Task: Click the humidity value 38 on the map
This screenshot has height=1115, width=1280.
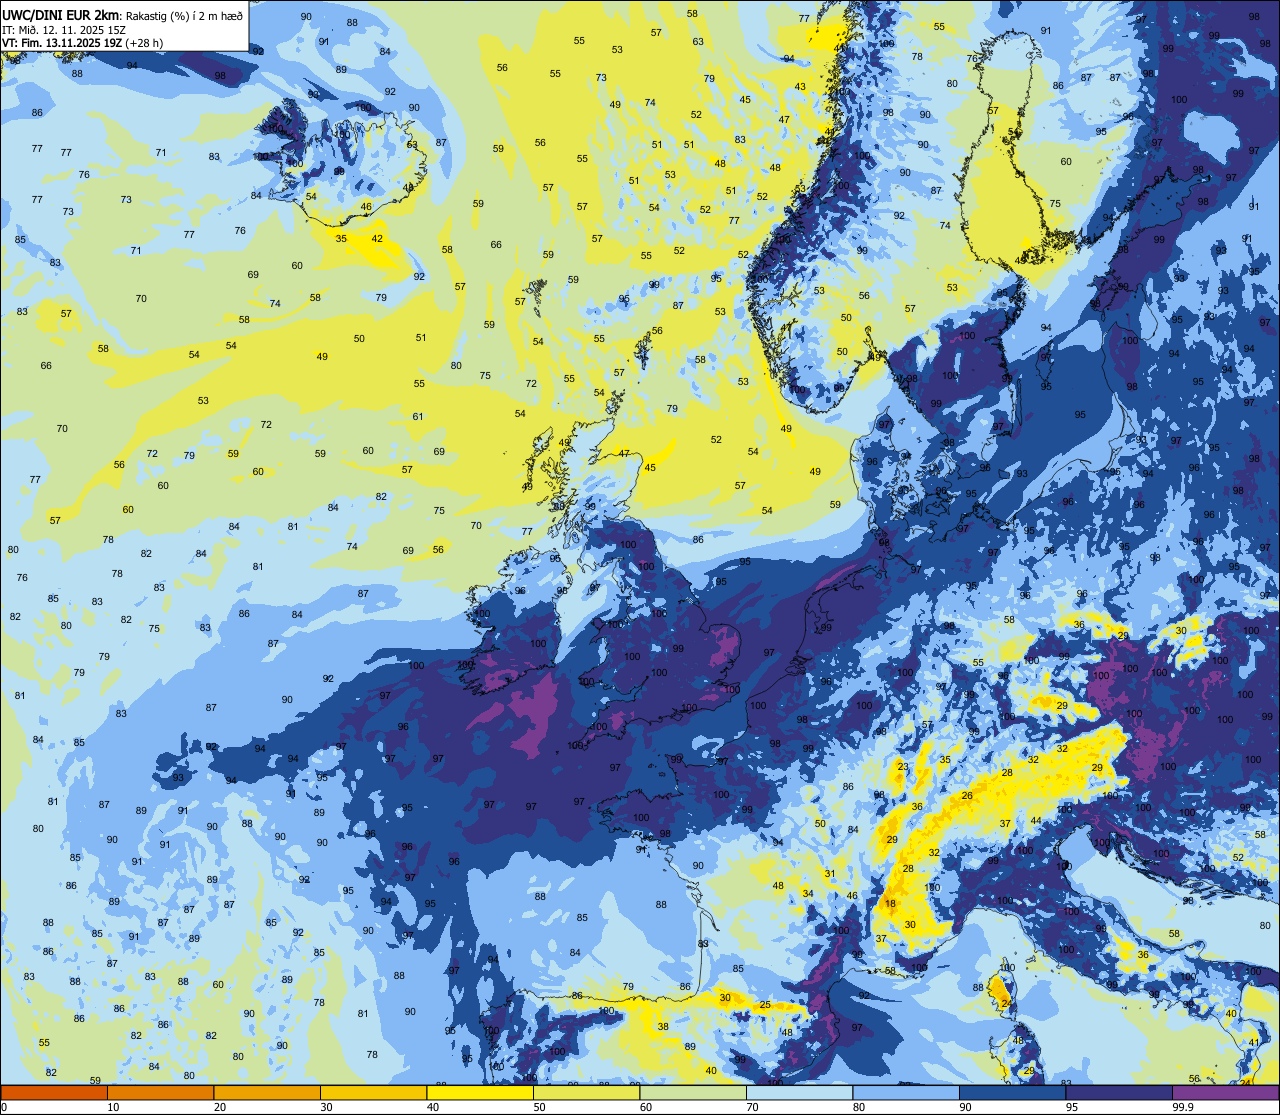Action: (662, 1027)
